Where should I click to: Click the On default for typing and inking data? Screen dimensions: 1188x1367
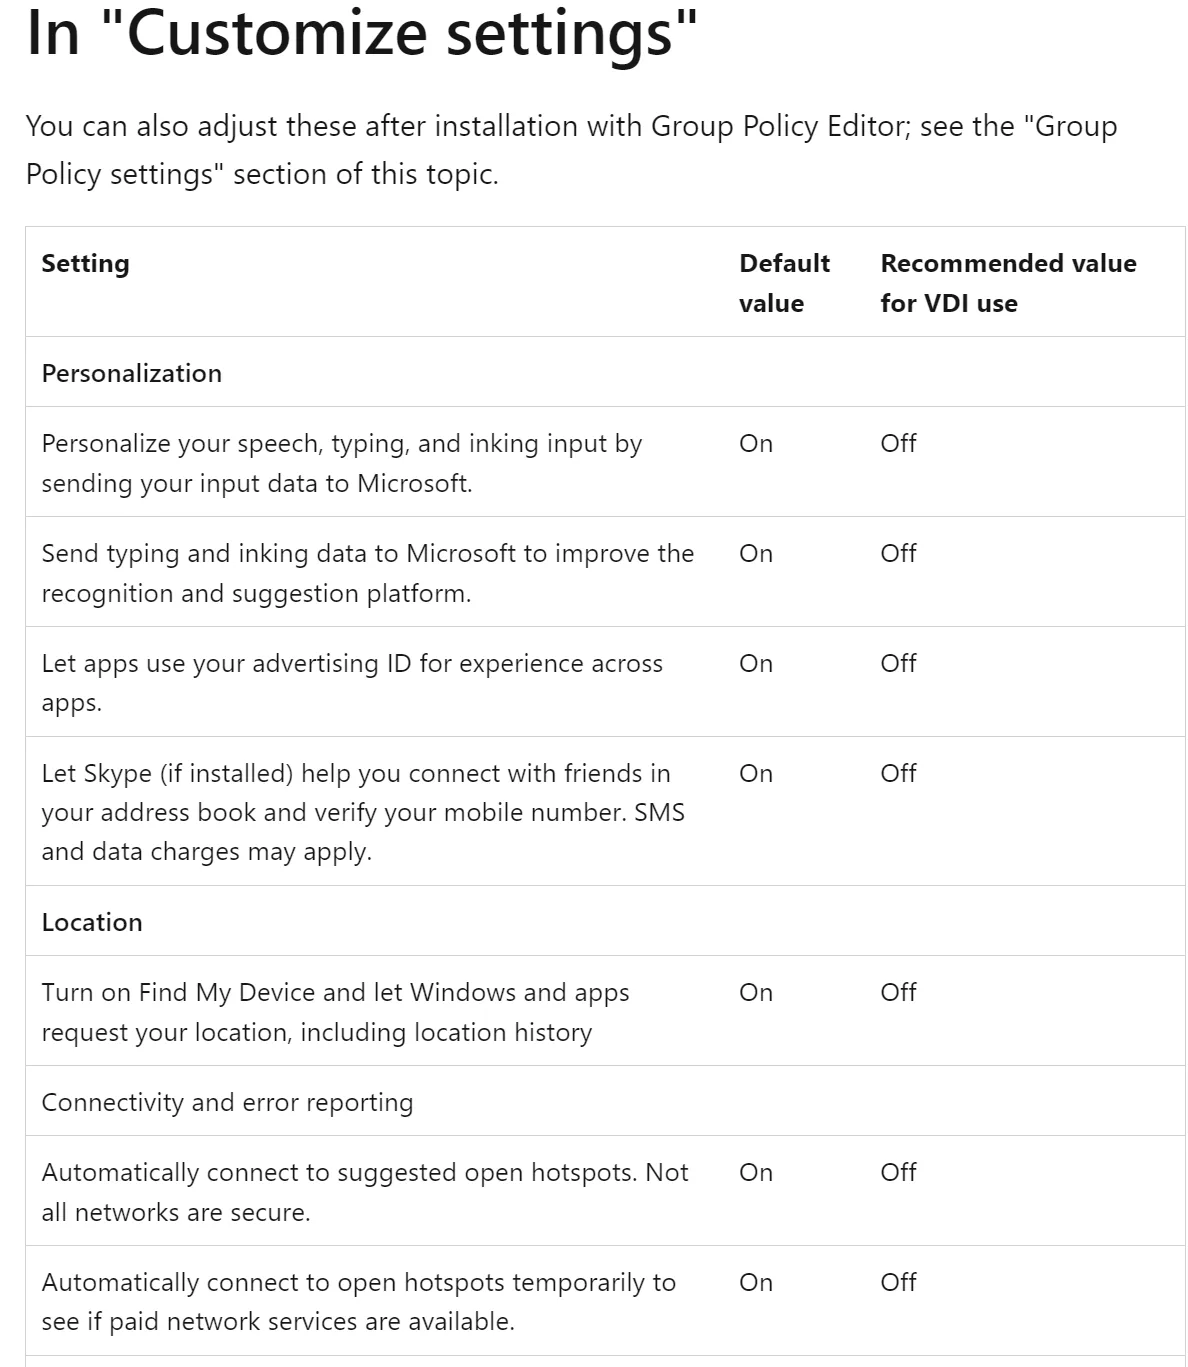click(756, 554)
